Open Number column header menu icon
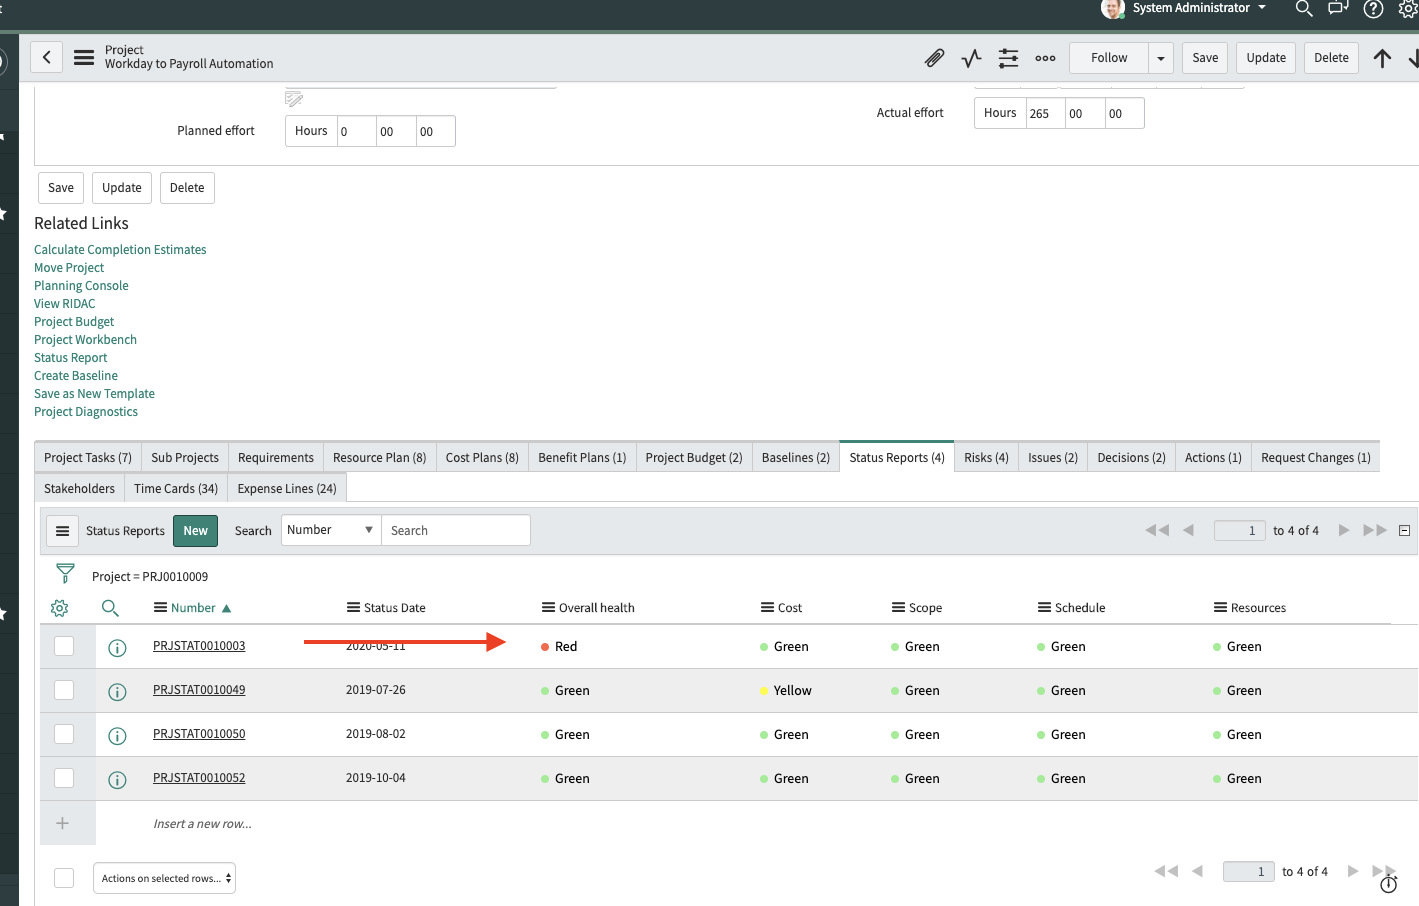The image size is (1419, 906). 160,608
